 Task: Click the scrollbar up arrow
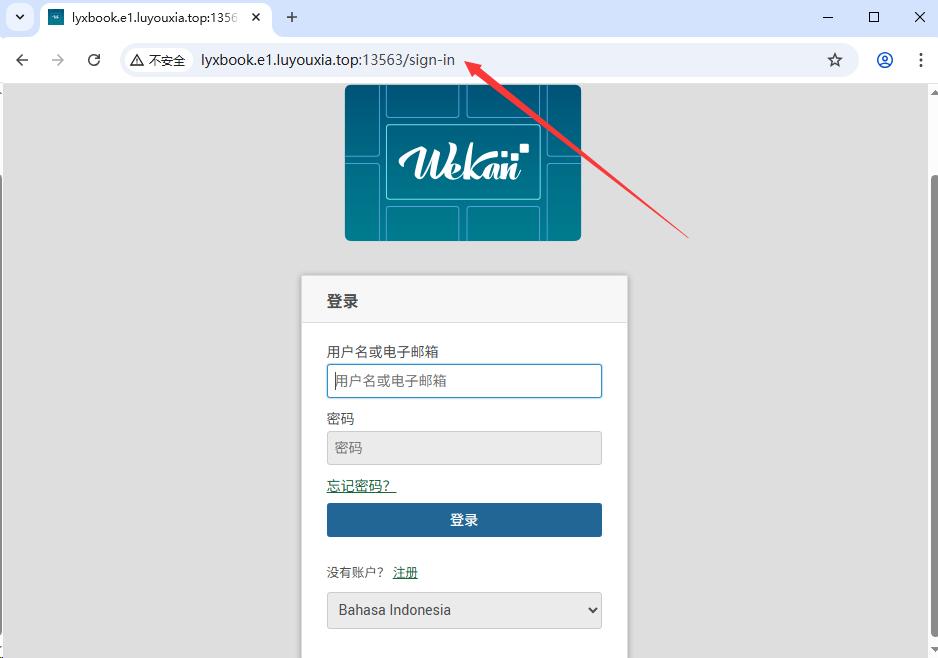934,92
